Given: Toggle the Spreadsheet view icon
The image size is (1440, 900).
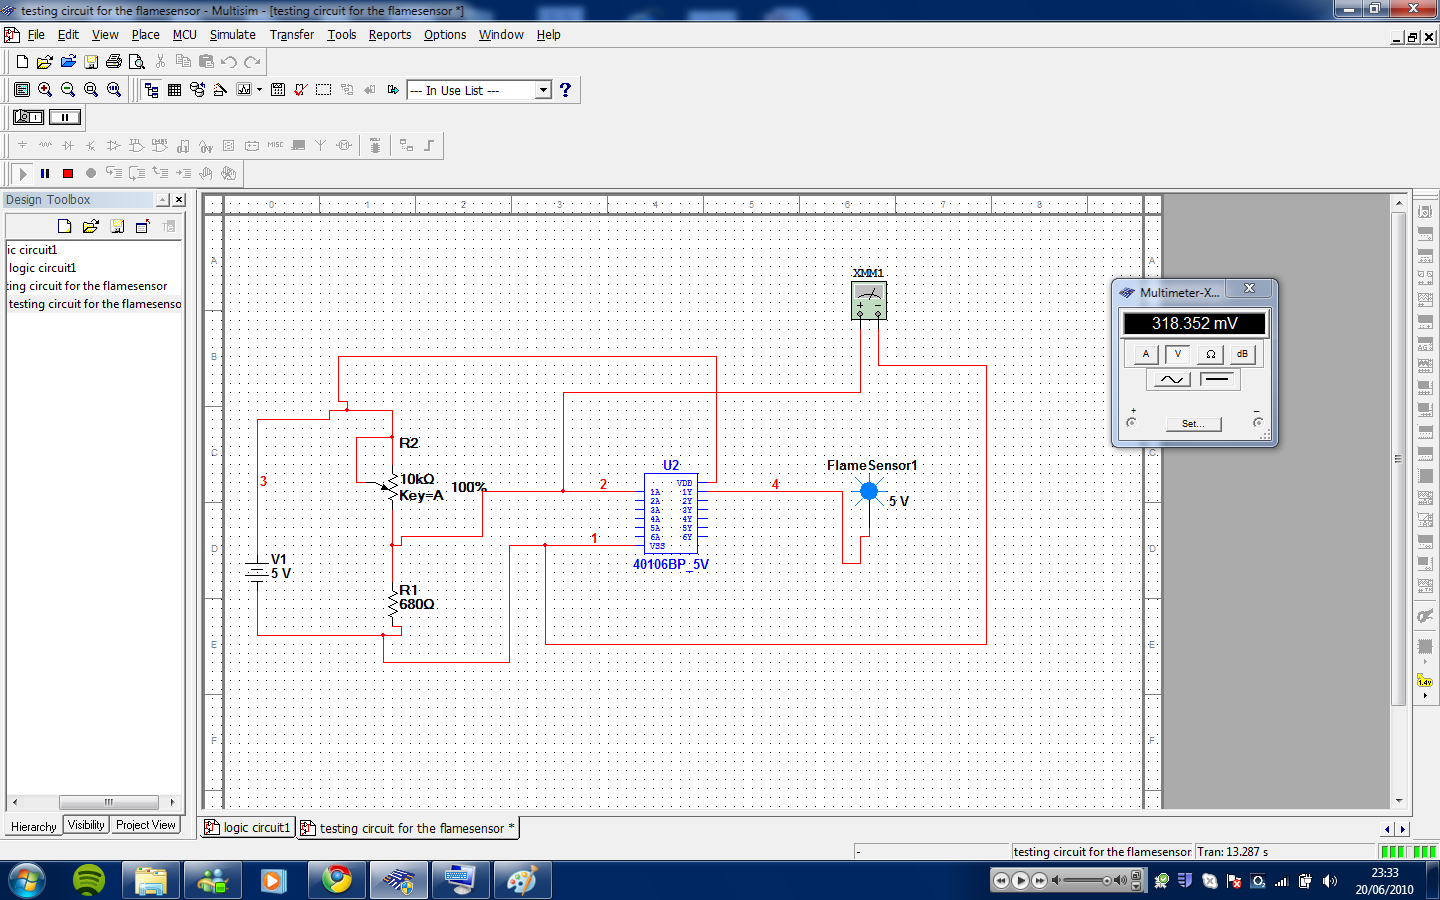Looking at the screenshot, I should click(x=175, y=90).
